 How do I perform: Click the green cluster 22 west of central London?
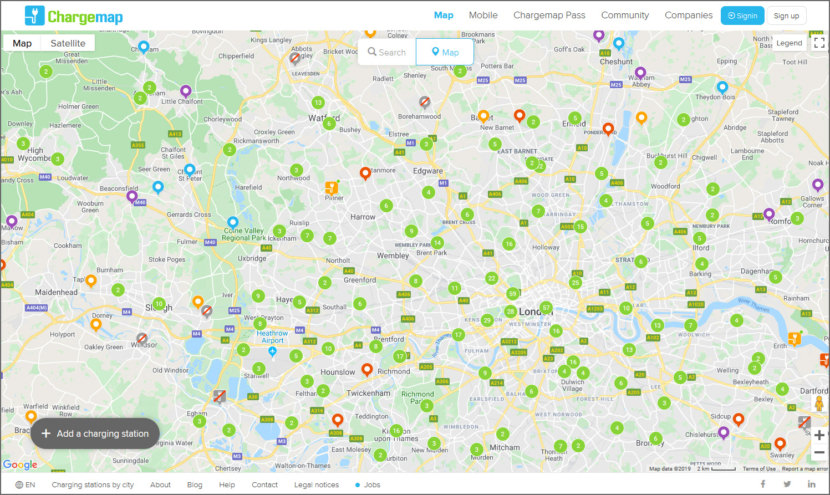tap(491, 278)
